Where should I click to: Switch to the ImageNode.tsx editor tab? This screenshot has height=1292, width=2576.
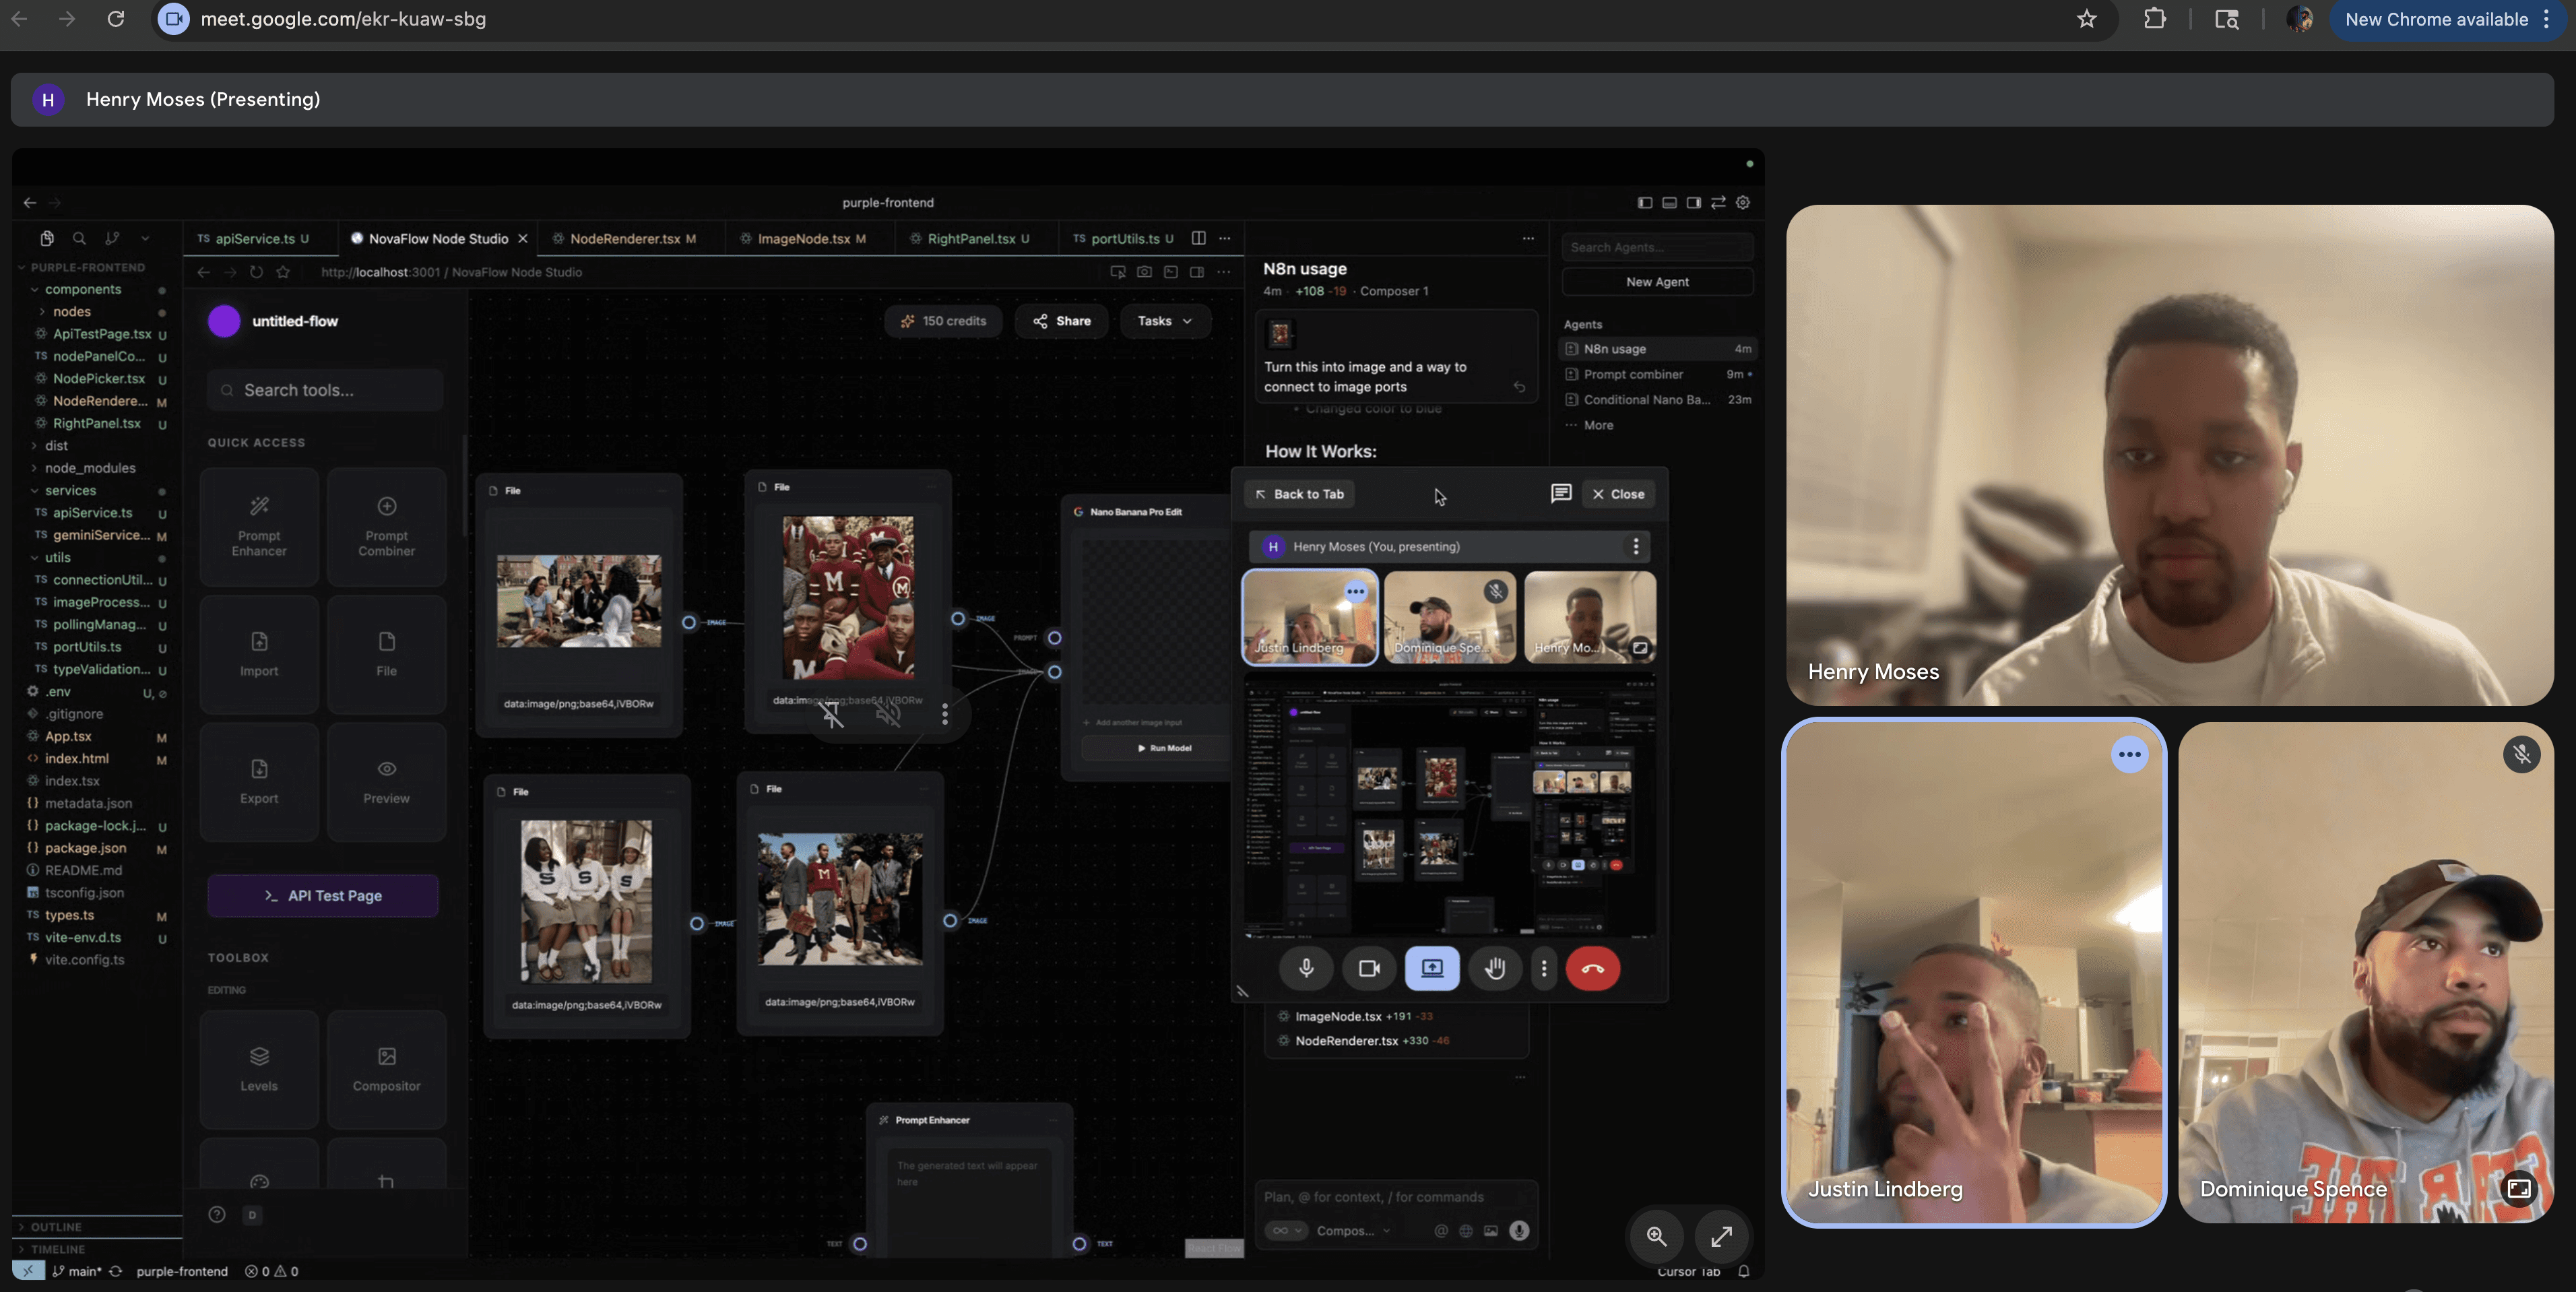click(x=803, y=239)
